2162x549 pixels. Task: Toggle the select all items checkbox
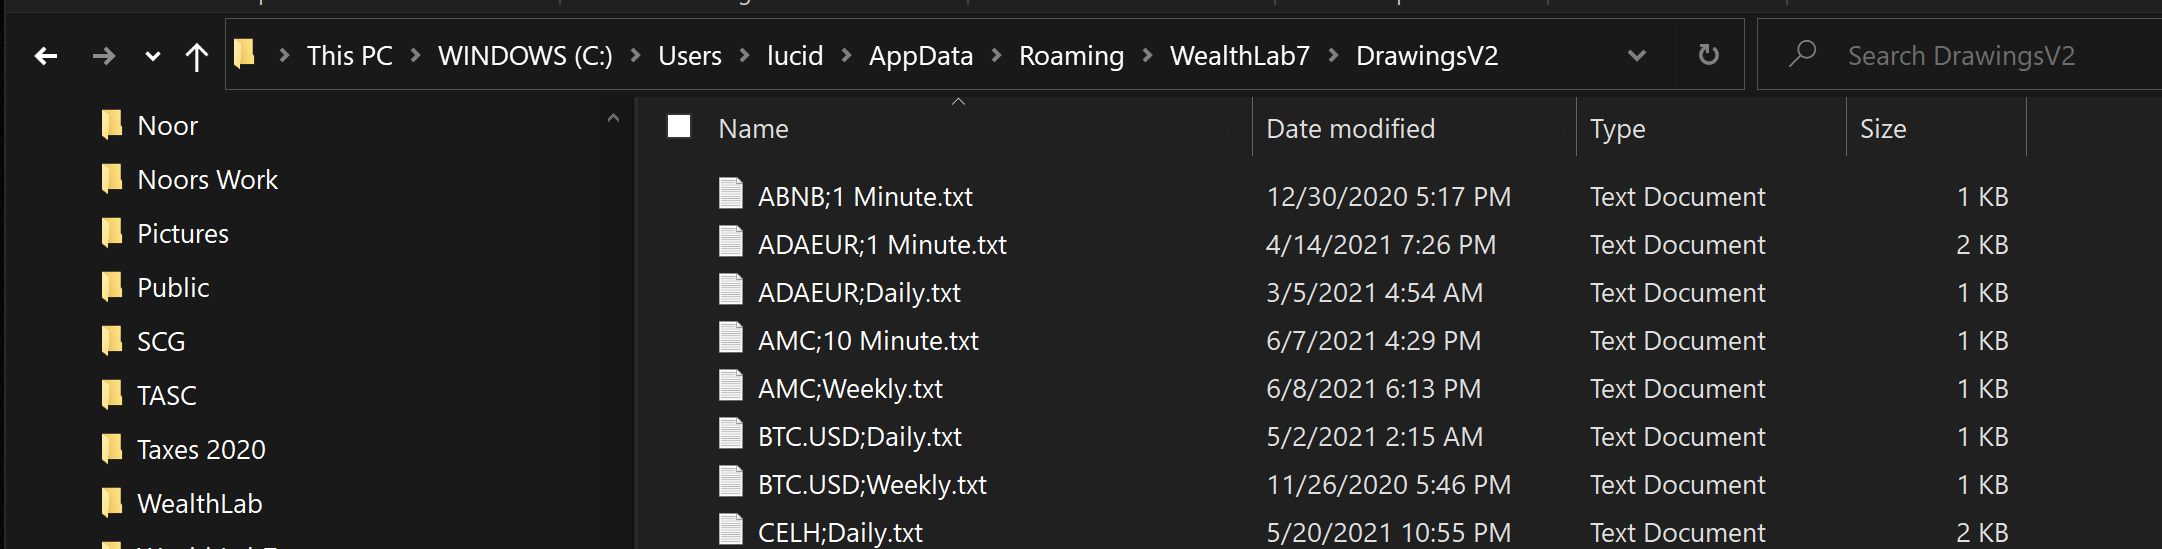[x=679, y=127]
